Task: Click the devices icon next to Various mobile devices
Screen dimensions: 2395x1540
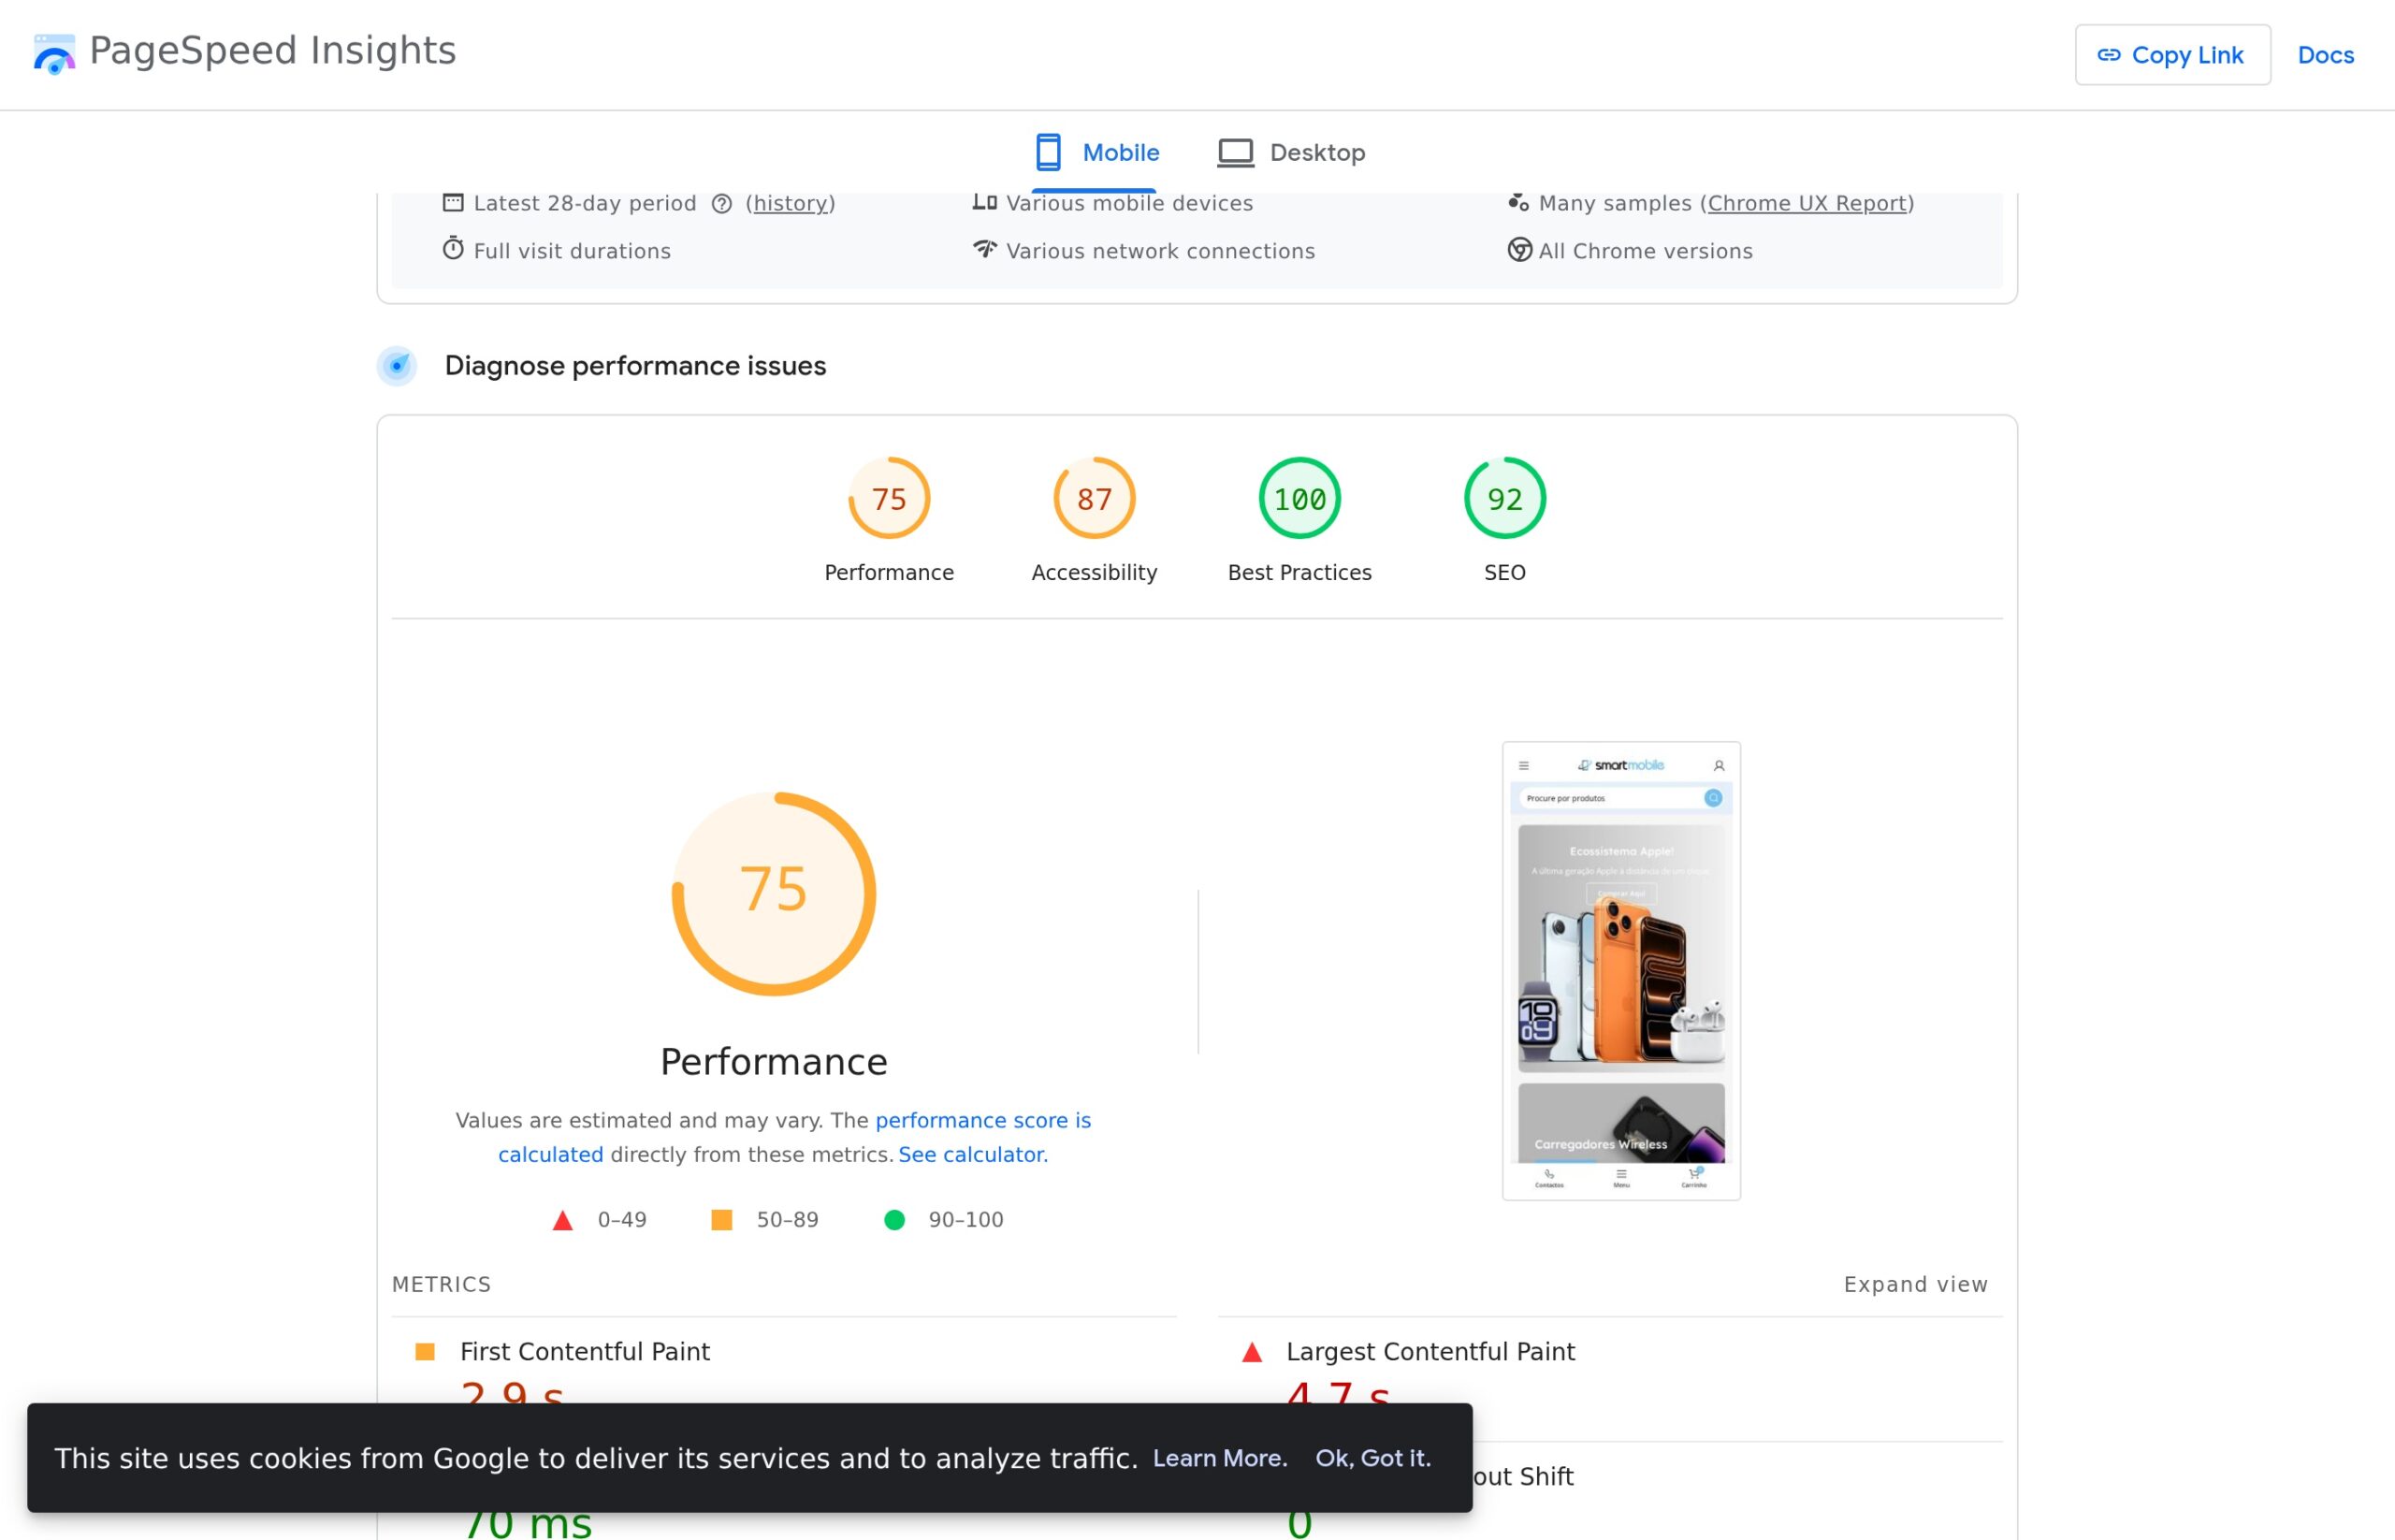Action: (x=986, y=202)
